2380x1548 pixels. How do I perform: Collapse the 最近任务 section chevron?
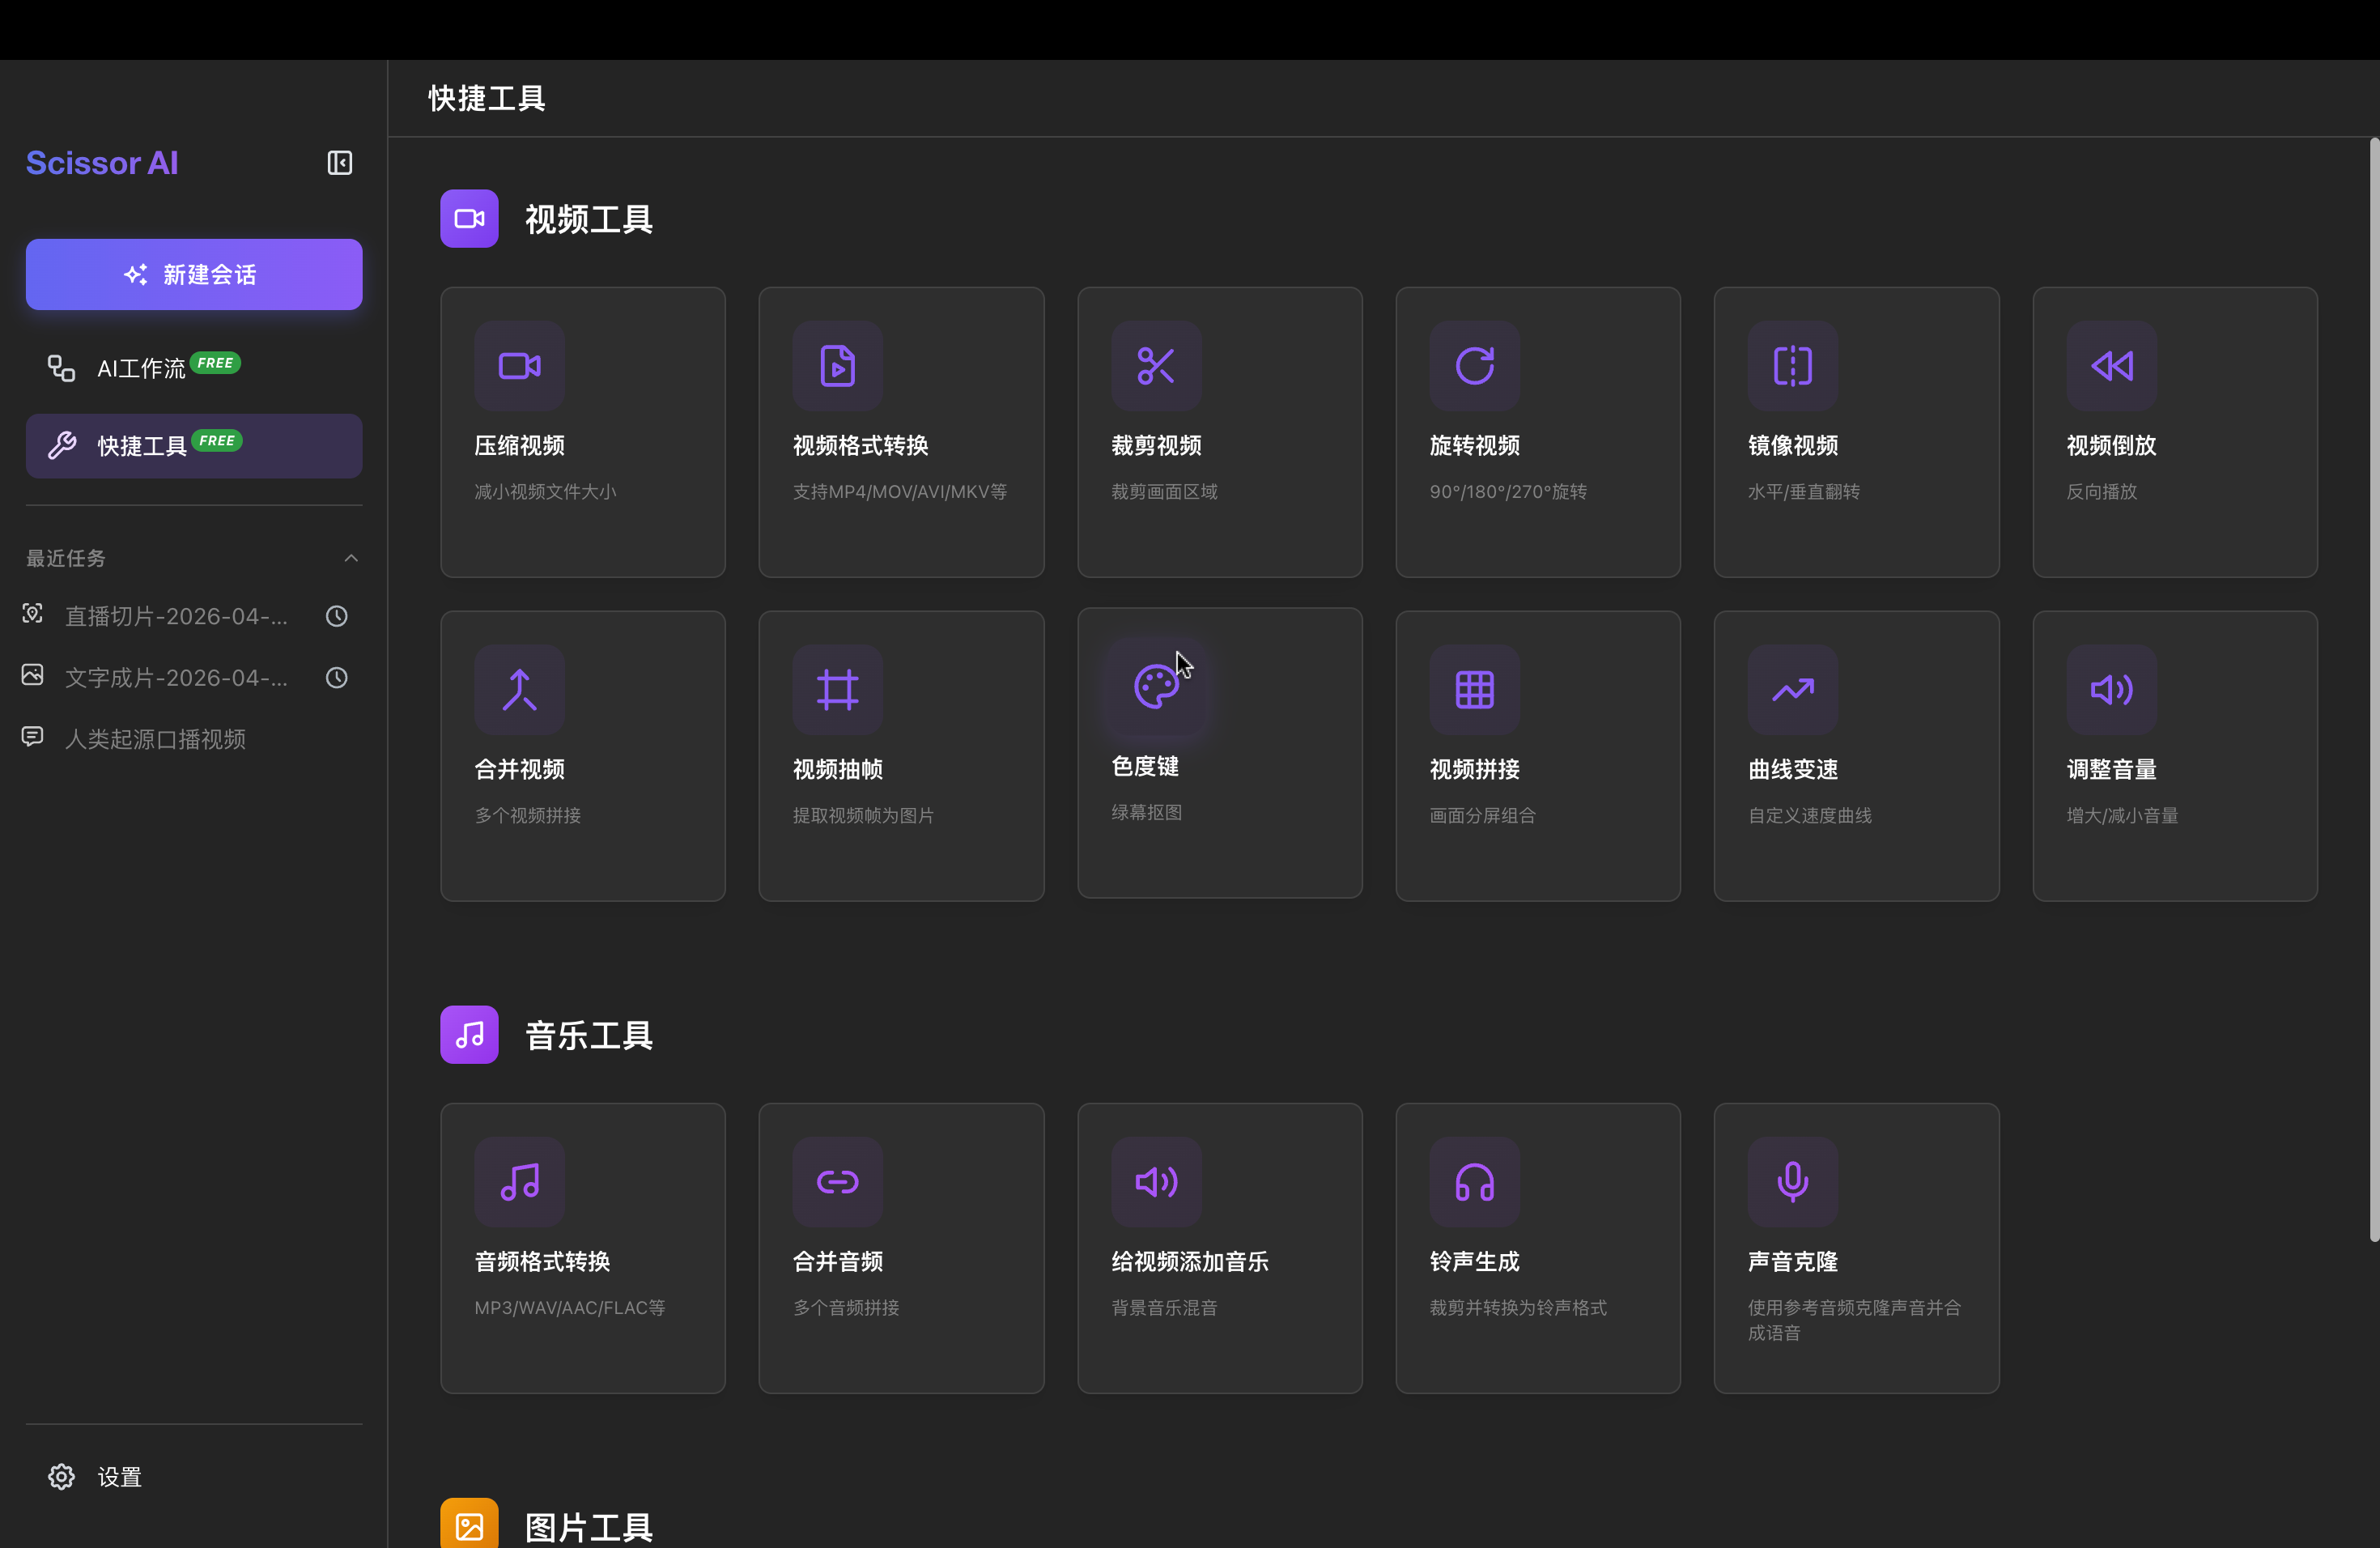(351, 558)
